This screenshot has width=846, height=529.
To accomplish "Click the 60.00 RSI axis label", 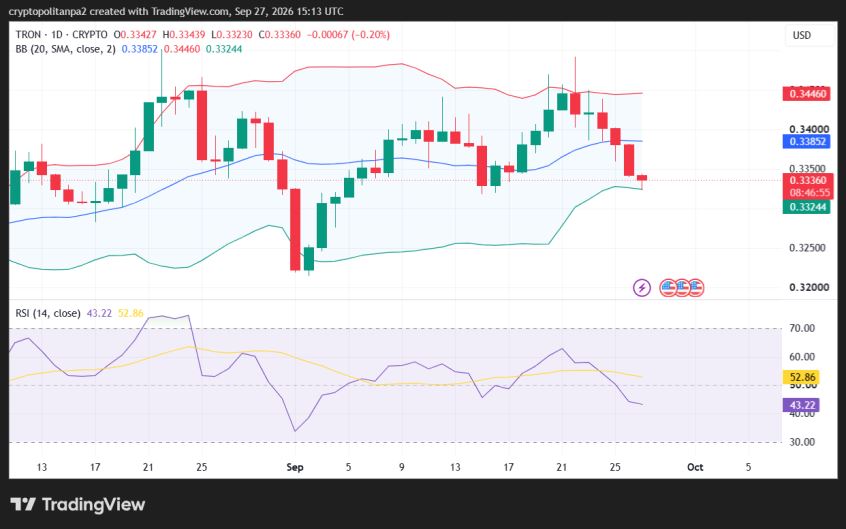I will point(802,356).
